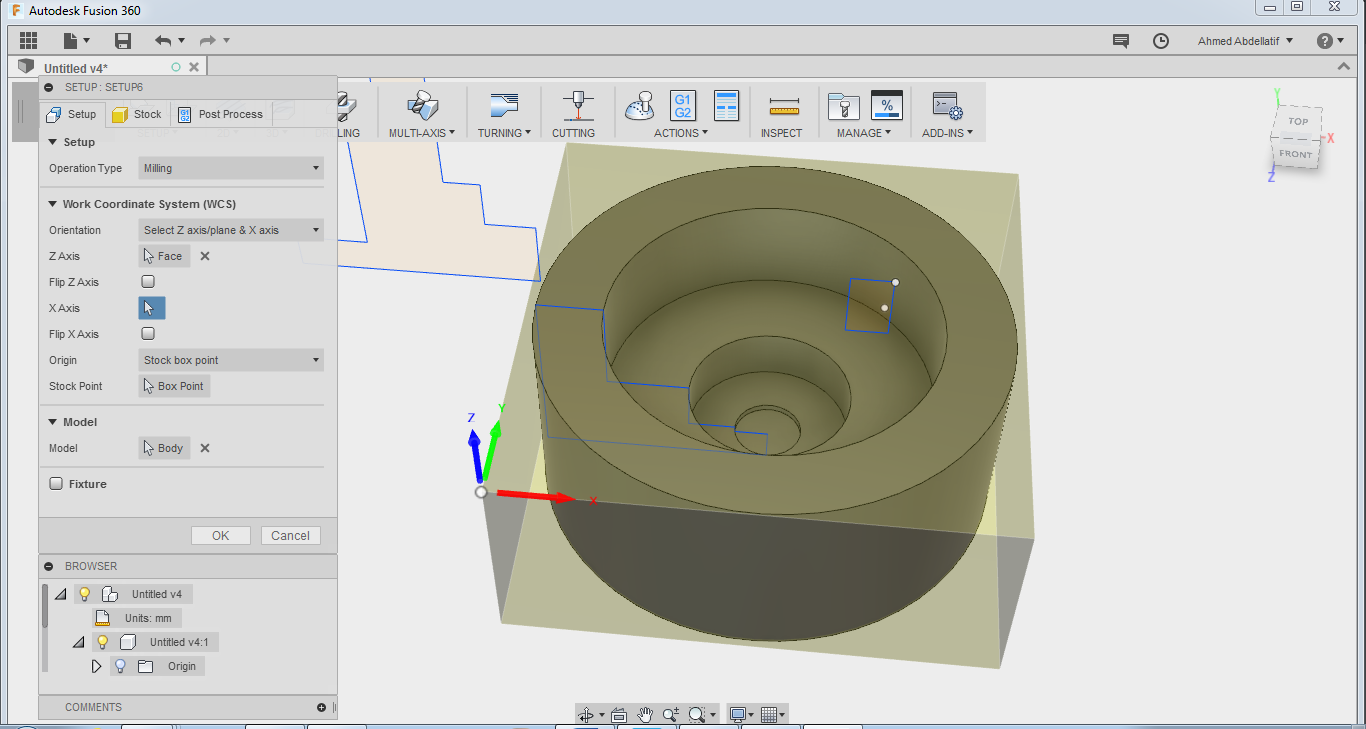1366x729 pixels.
Task: Open the Scripts and Add-Ins icon
Action: point(947,106)
